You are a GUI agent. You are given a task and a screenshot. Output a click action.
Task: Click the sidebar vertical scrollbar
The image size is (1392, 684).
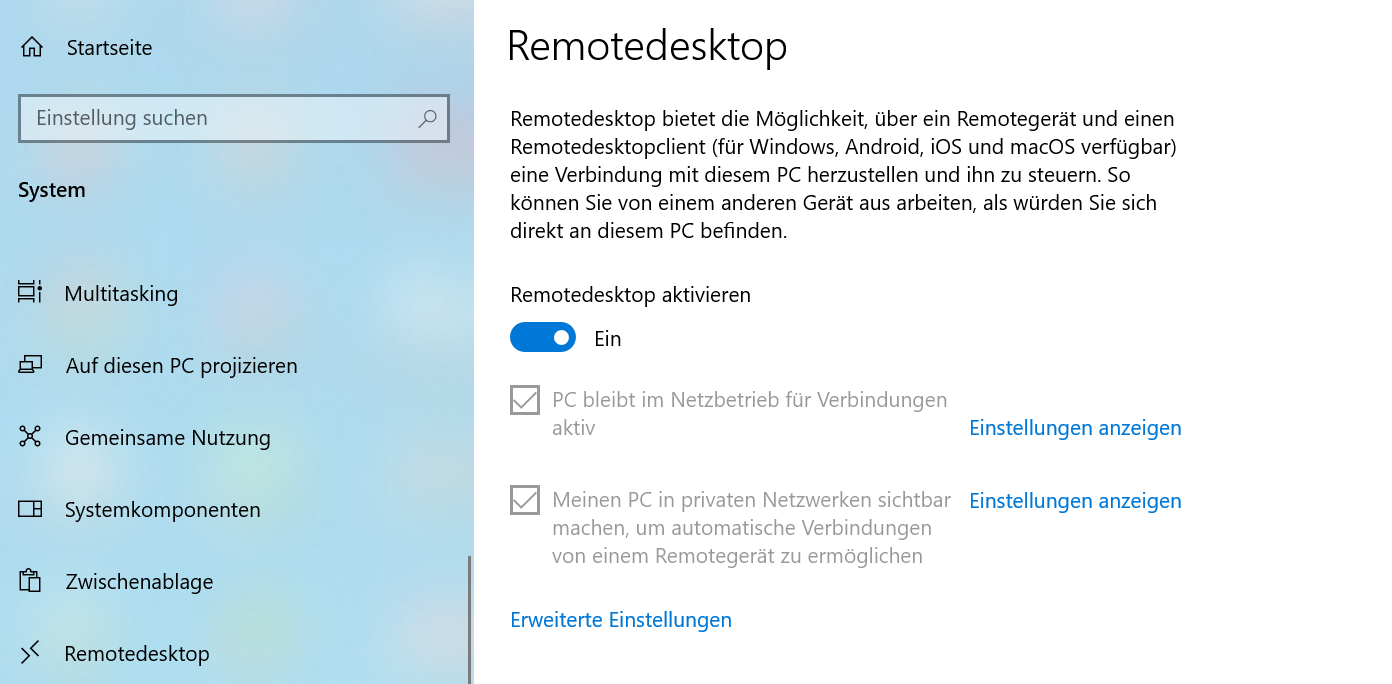[x=468, y=619]
